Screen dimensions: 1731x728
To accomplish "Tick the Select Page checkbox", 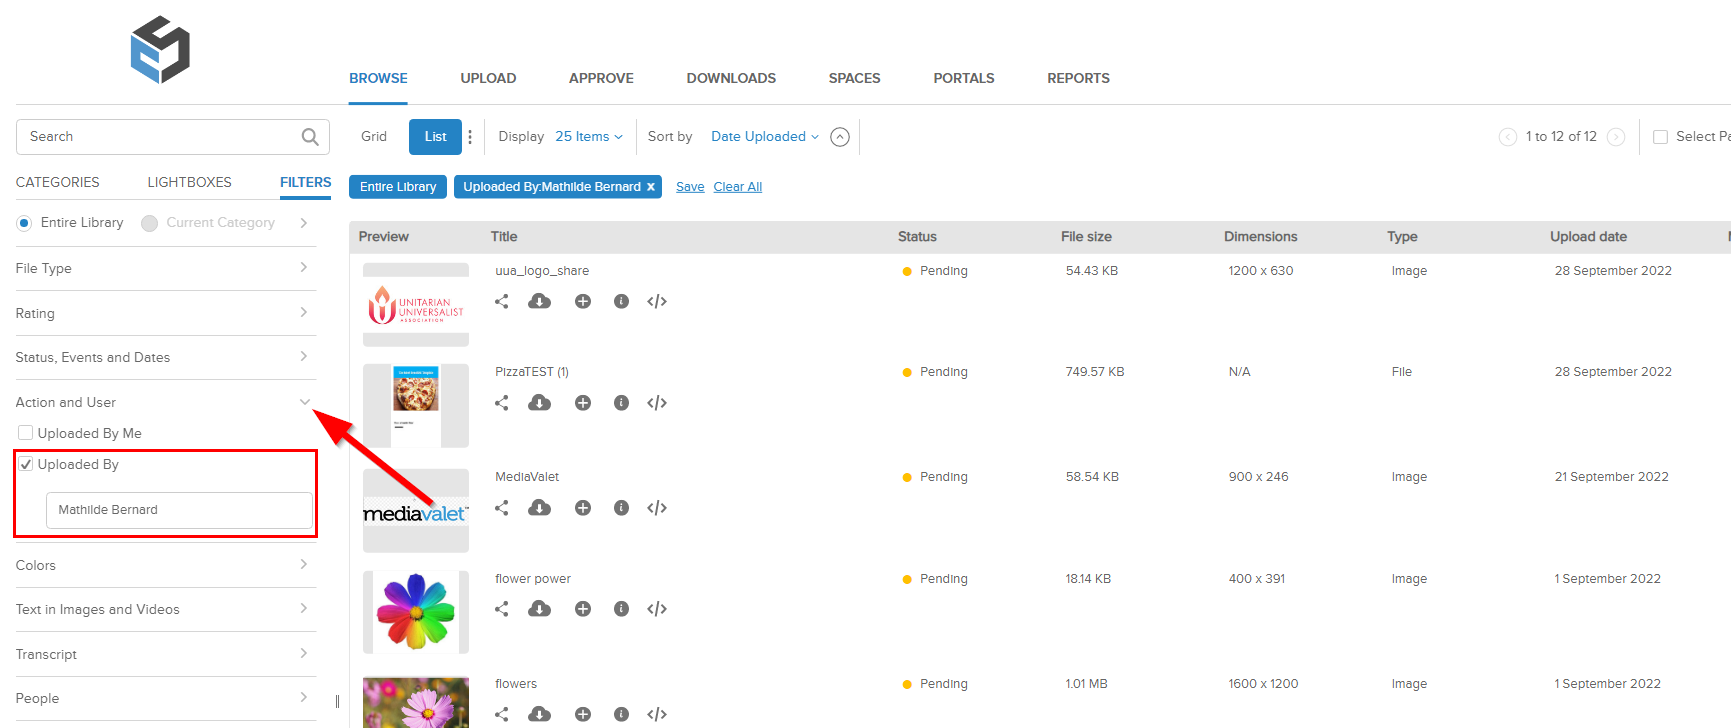I will coord(1660,137).
